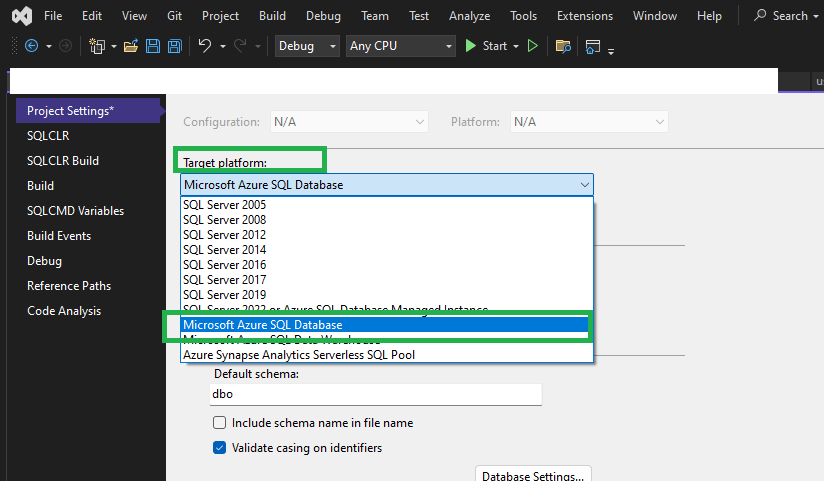Uncheck Validate casing on identifiers
The image size is (830, 481).
[219, 448]
